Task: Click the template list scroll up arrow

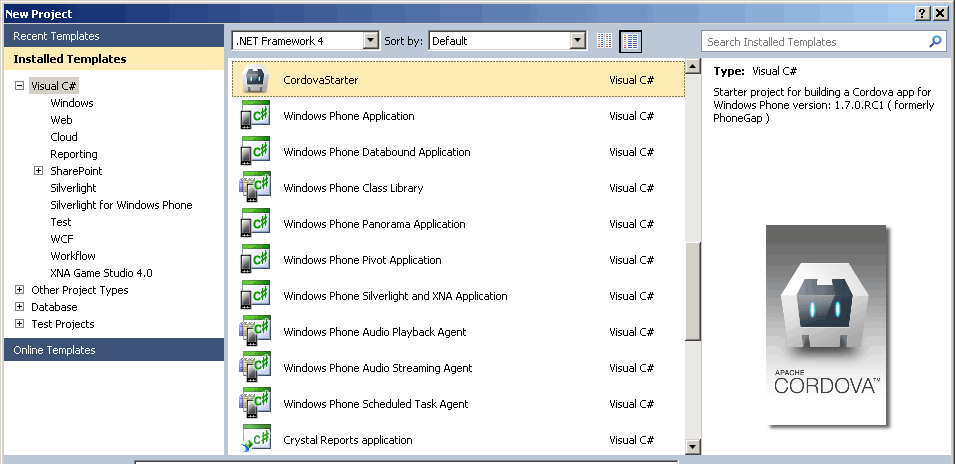Action: click(x=693, y=66)
